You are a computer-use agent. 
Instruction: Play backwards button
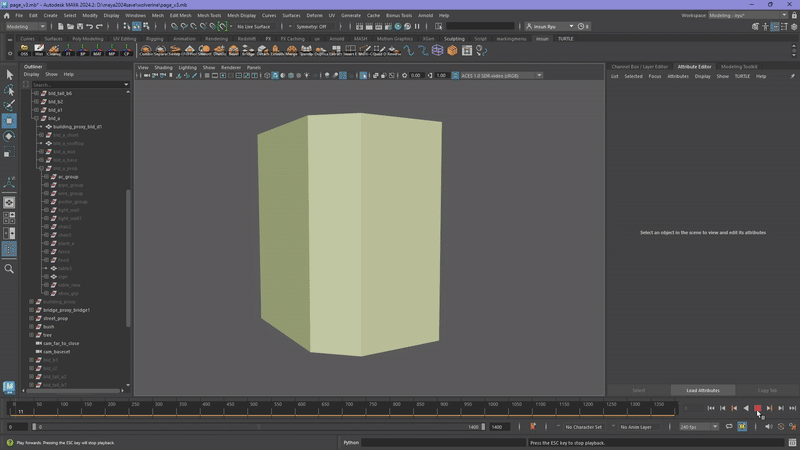click(746, 408)
